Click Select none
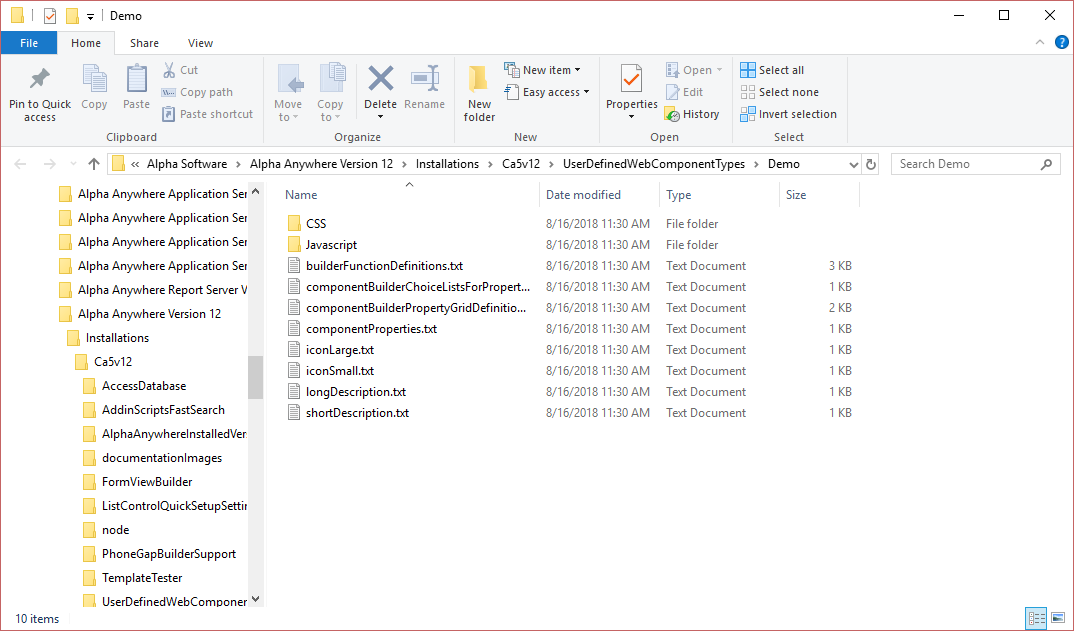The height and width of the screenshot is (631, 1074). tap(779, 92)
